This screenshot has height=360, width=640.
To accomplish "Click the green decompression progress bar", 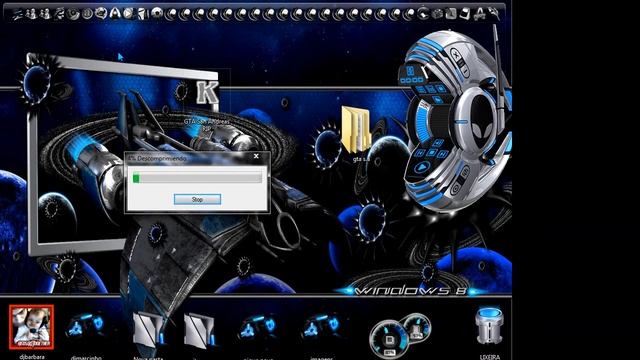I will pos(197,177).
